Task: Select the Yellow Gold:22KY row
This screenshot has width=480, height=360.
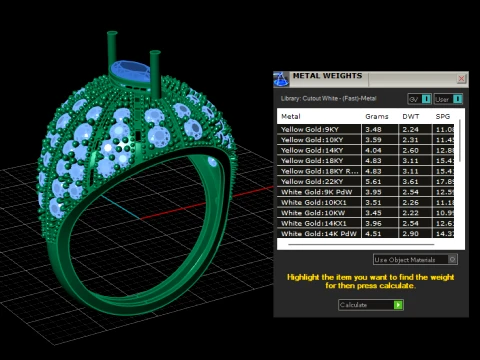Action: pos(365,182)
